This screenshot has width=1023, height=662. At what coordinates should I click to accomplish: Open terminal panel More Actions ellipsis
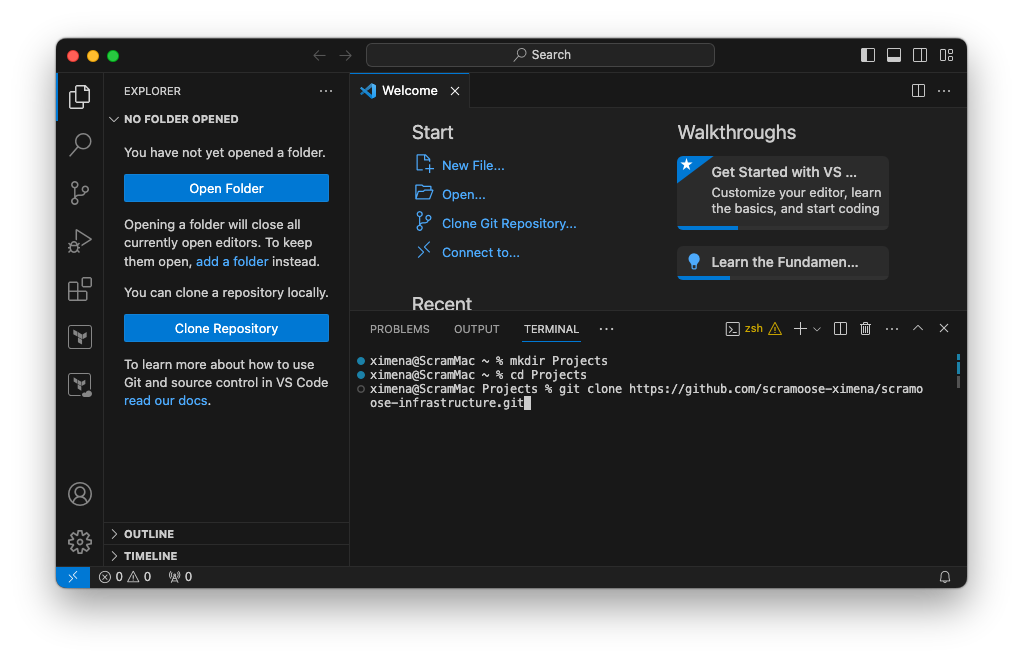tap(891, 329)
